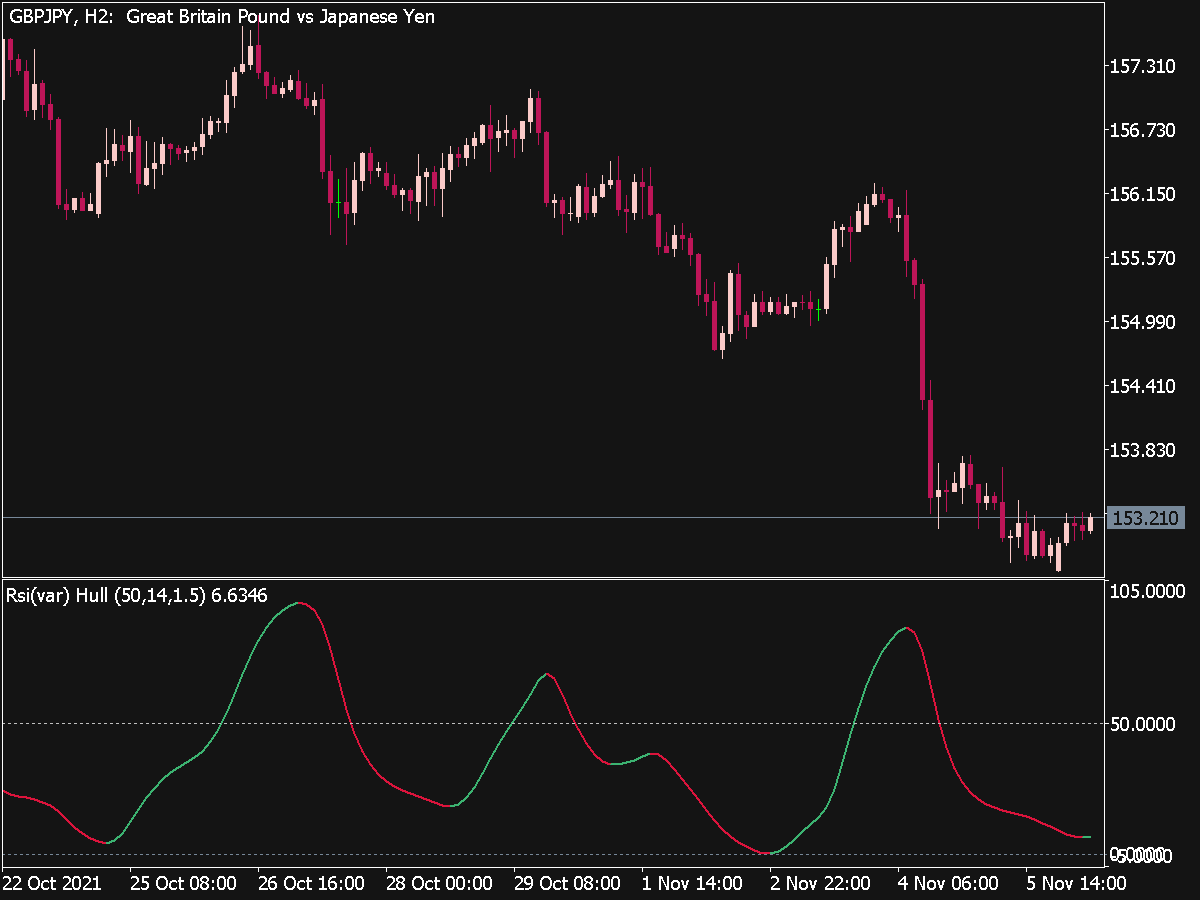This screenshot has height=900, width=1200.
Task: Click the 154.410 price axis label
Action: click(x=1142, y=386)
